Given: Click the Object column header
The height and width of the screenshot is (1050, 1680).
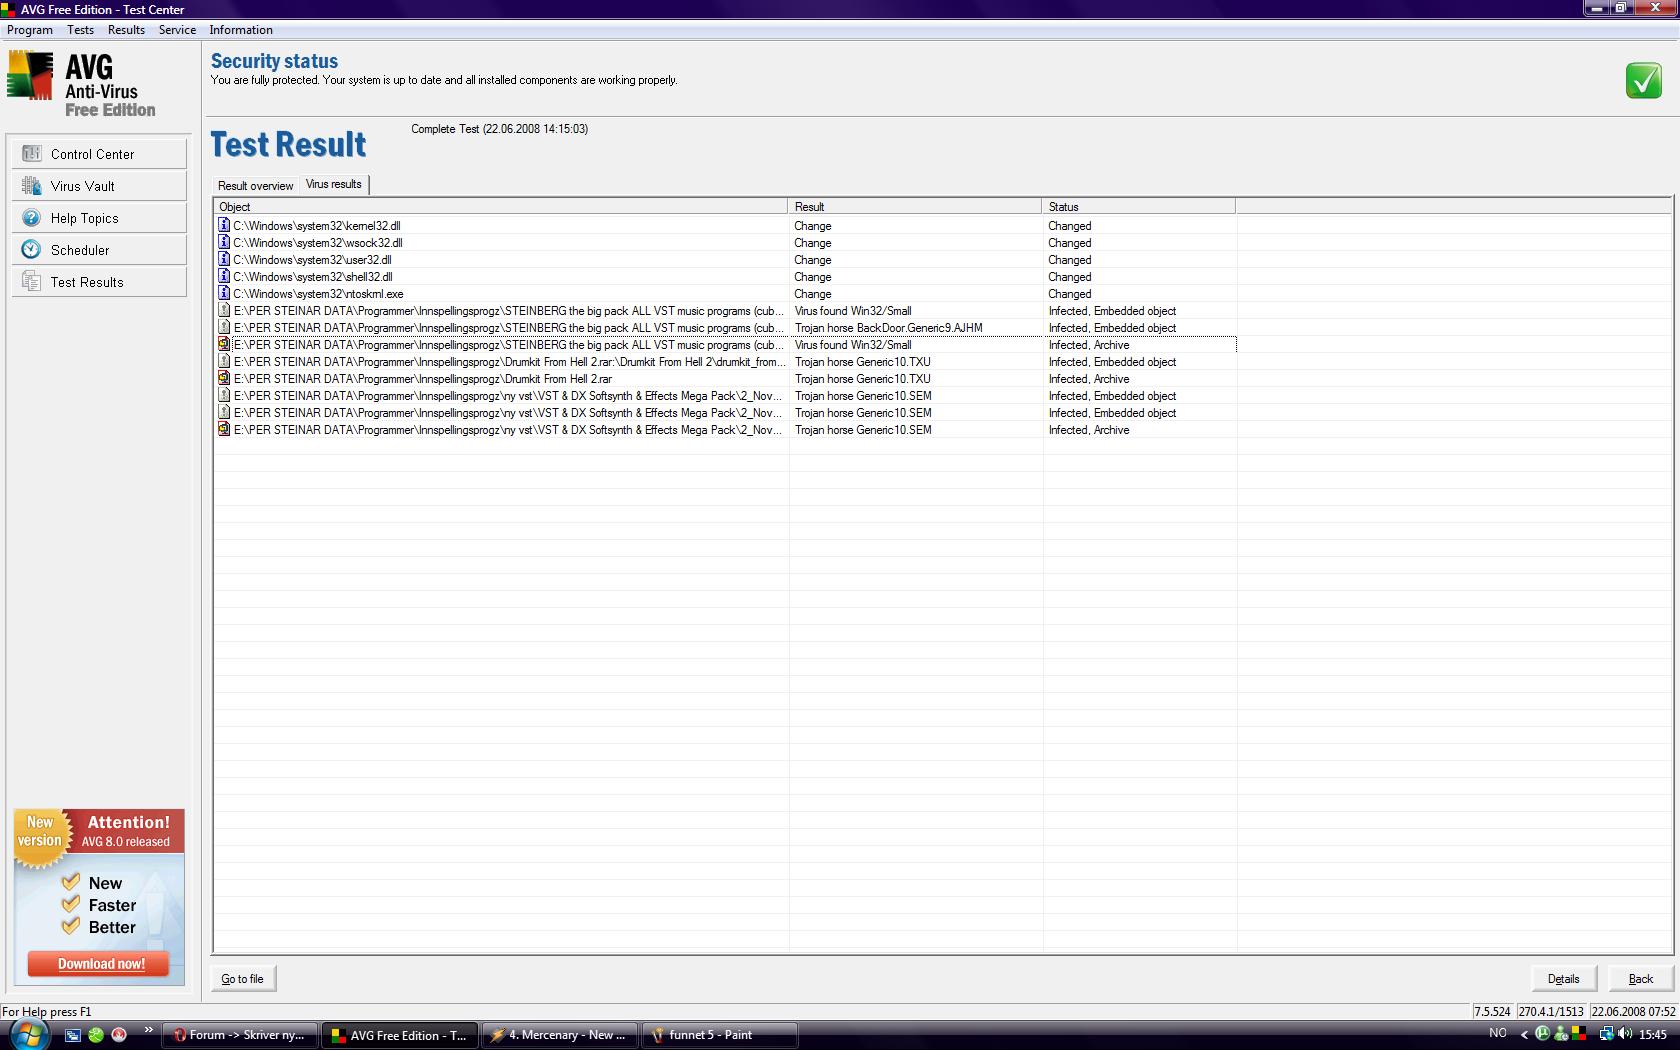Looking at the screenshot, I should (501, 207).
